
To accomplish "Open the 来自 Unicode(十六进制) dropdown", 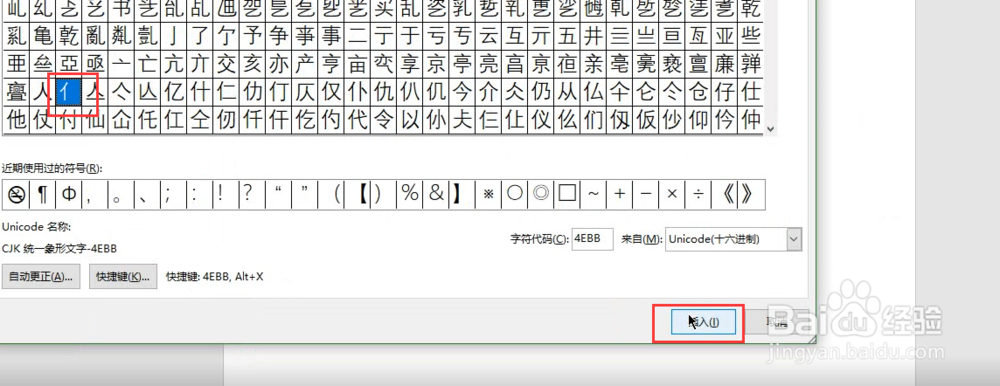I will (x=733, y=239).
